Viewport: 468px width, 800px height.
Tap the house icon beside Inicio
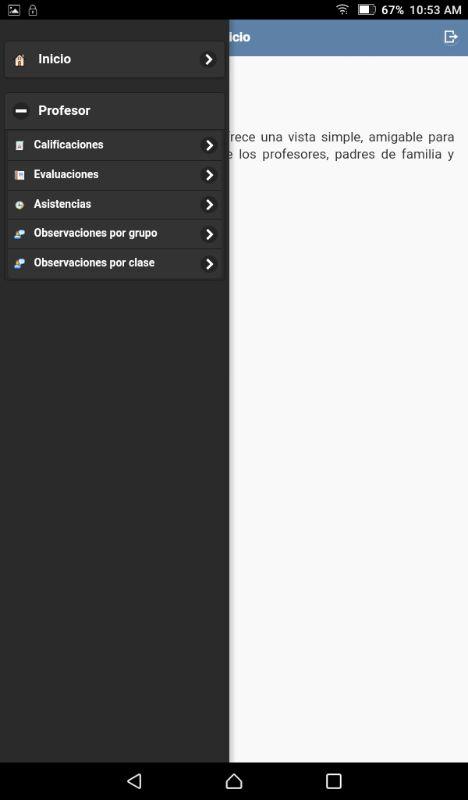point(20,60)
